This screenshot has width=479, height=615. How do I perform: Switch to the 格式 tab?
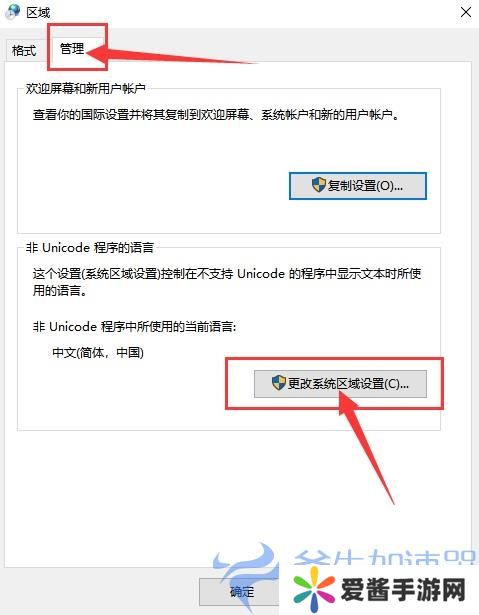(x=24, y=51)
